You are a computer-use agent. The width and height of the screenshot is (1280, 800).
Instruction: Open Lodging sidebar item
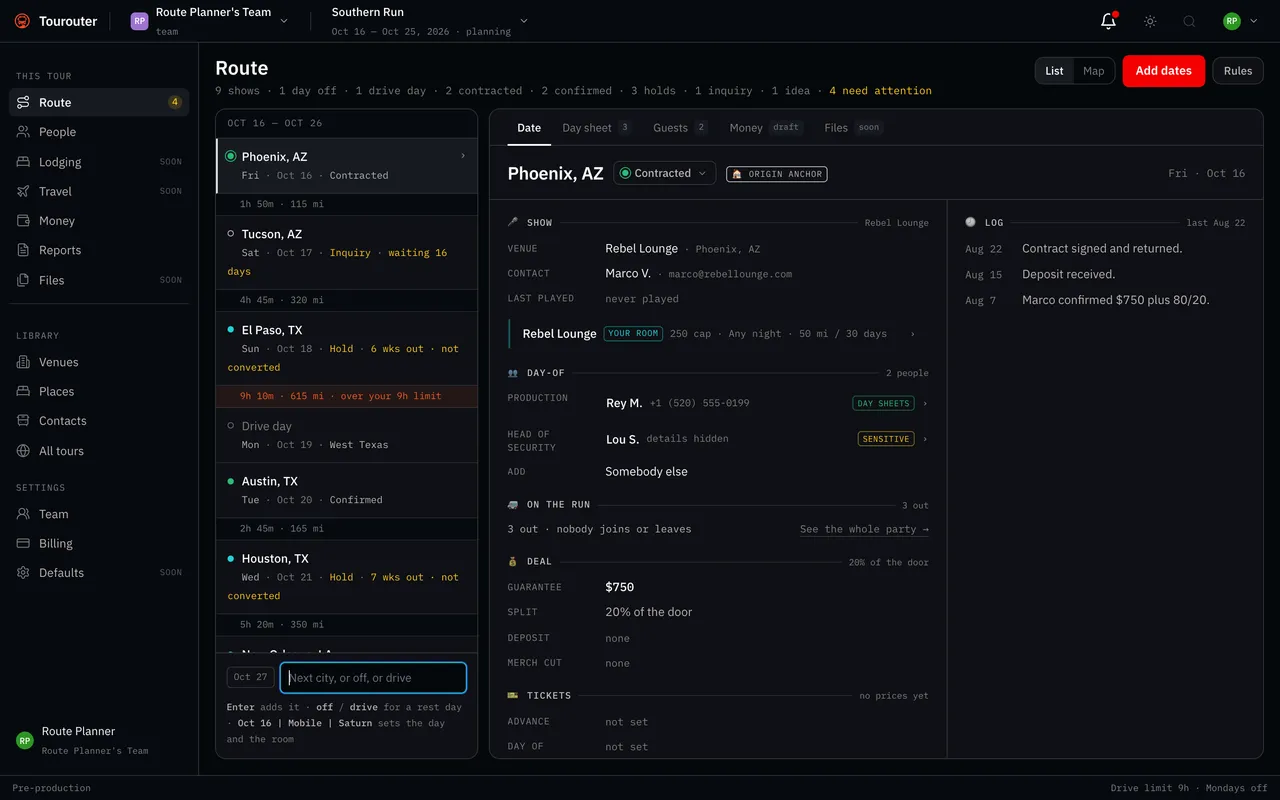[x=99, y=162]
